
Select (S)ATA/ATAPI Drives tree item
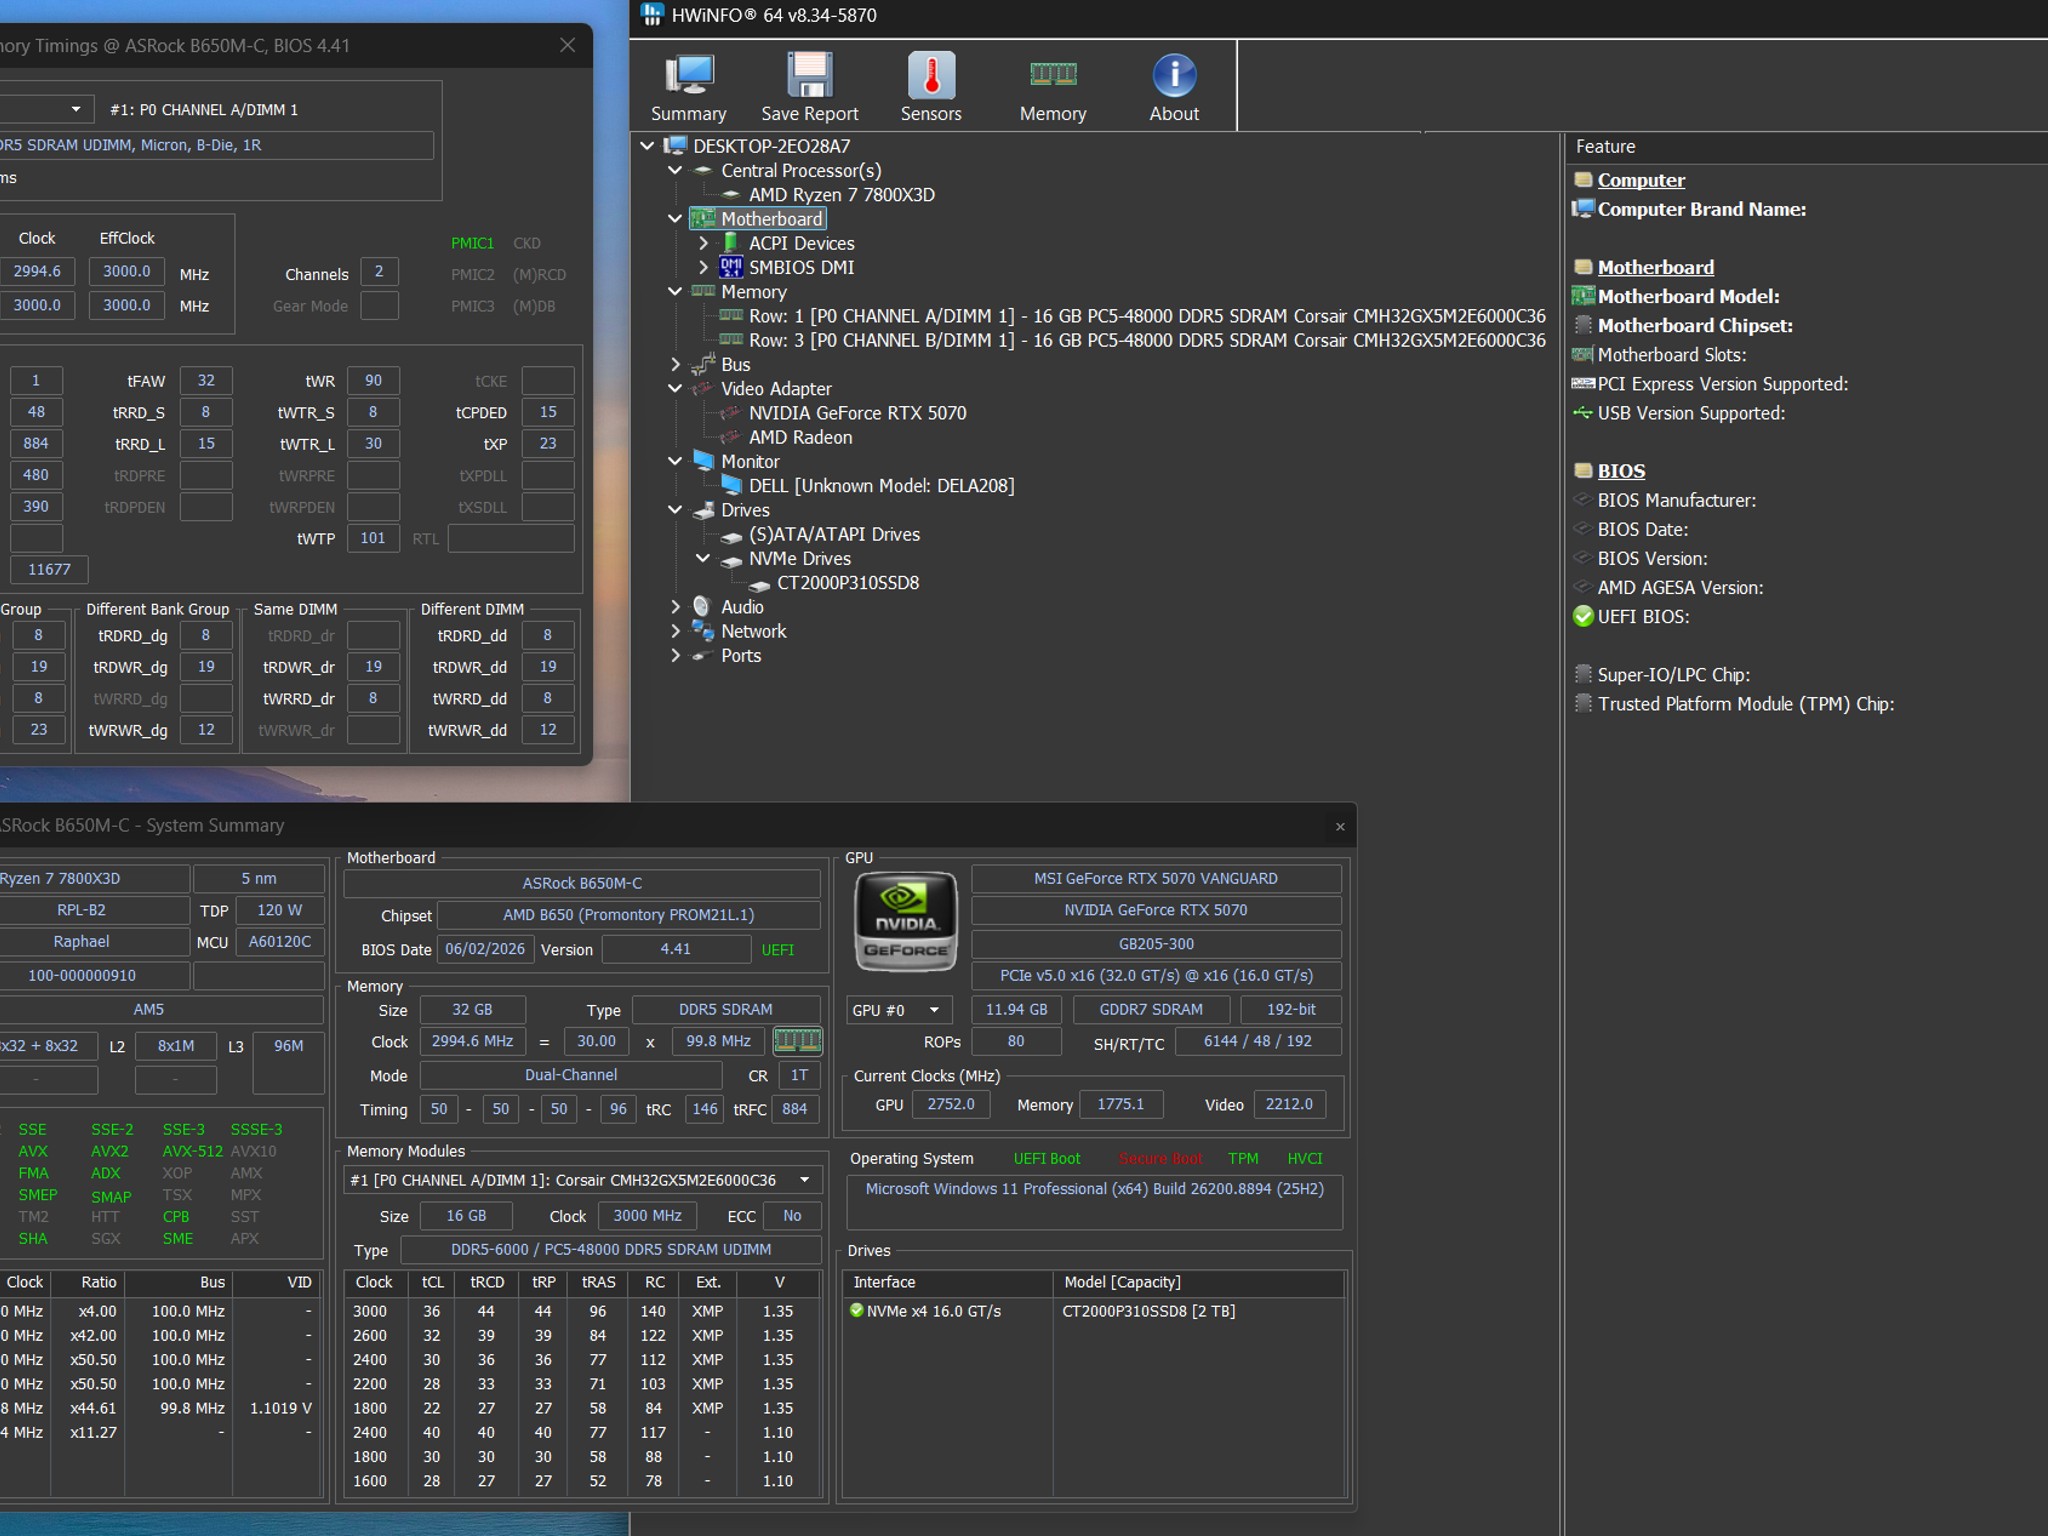click(x=834, y=534)
